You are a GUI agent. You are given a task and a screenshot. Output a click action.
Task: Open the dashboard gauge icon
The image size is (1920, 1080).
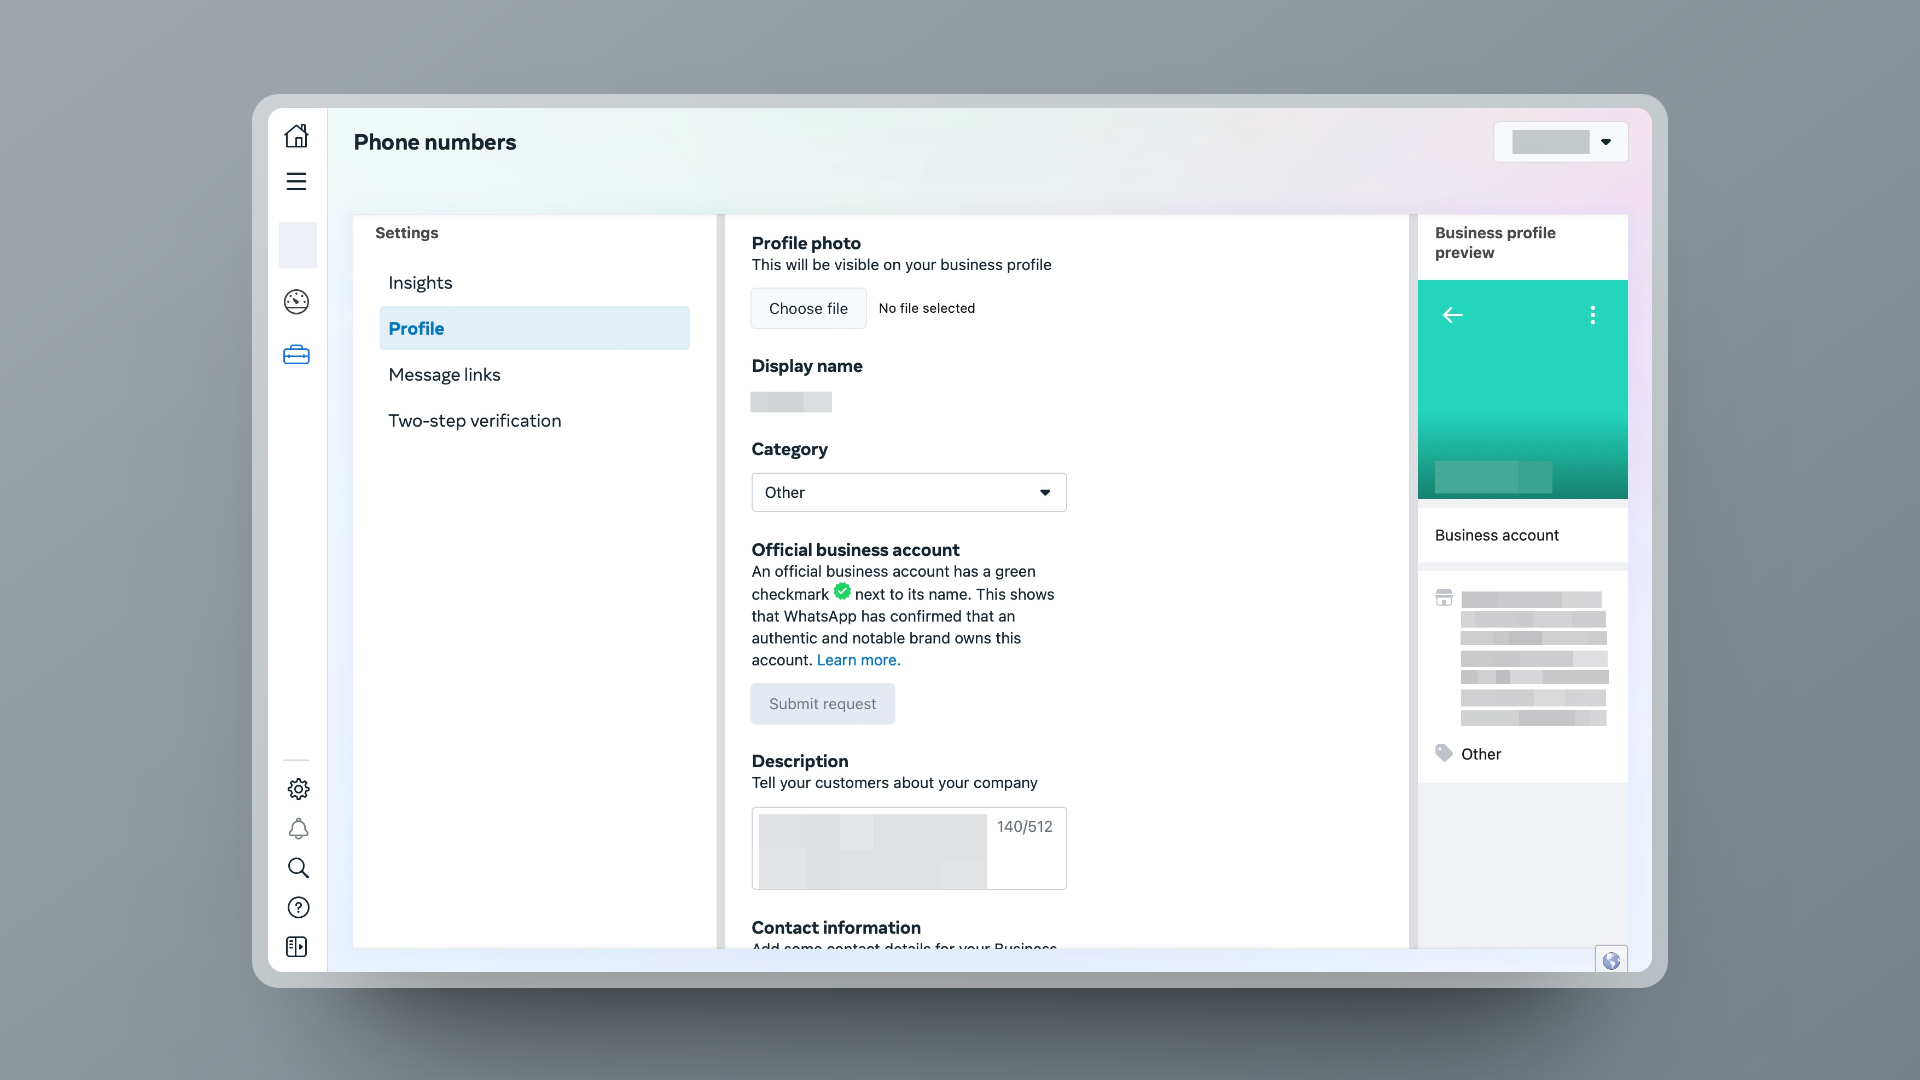(296, 302)
